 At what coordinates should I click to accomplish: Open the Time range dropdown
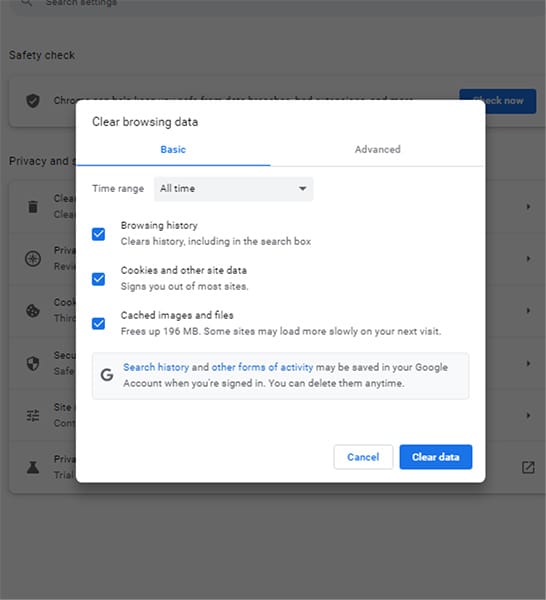click(233, 189)
